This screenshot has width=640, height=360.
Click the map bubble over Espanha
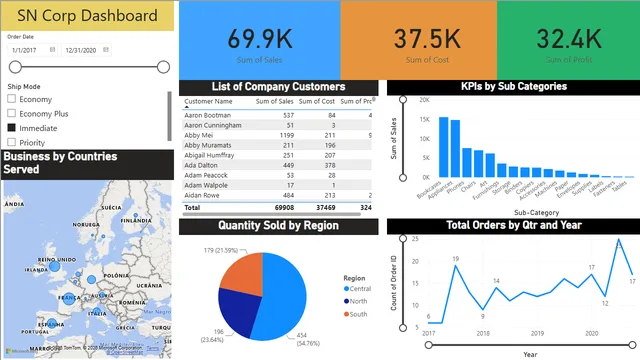tap(51, 323)
